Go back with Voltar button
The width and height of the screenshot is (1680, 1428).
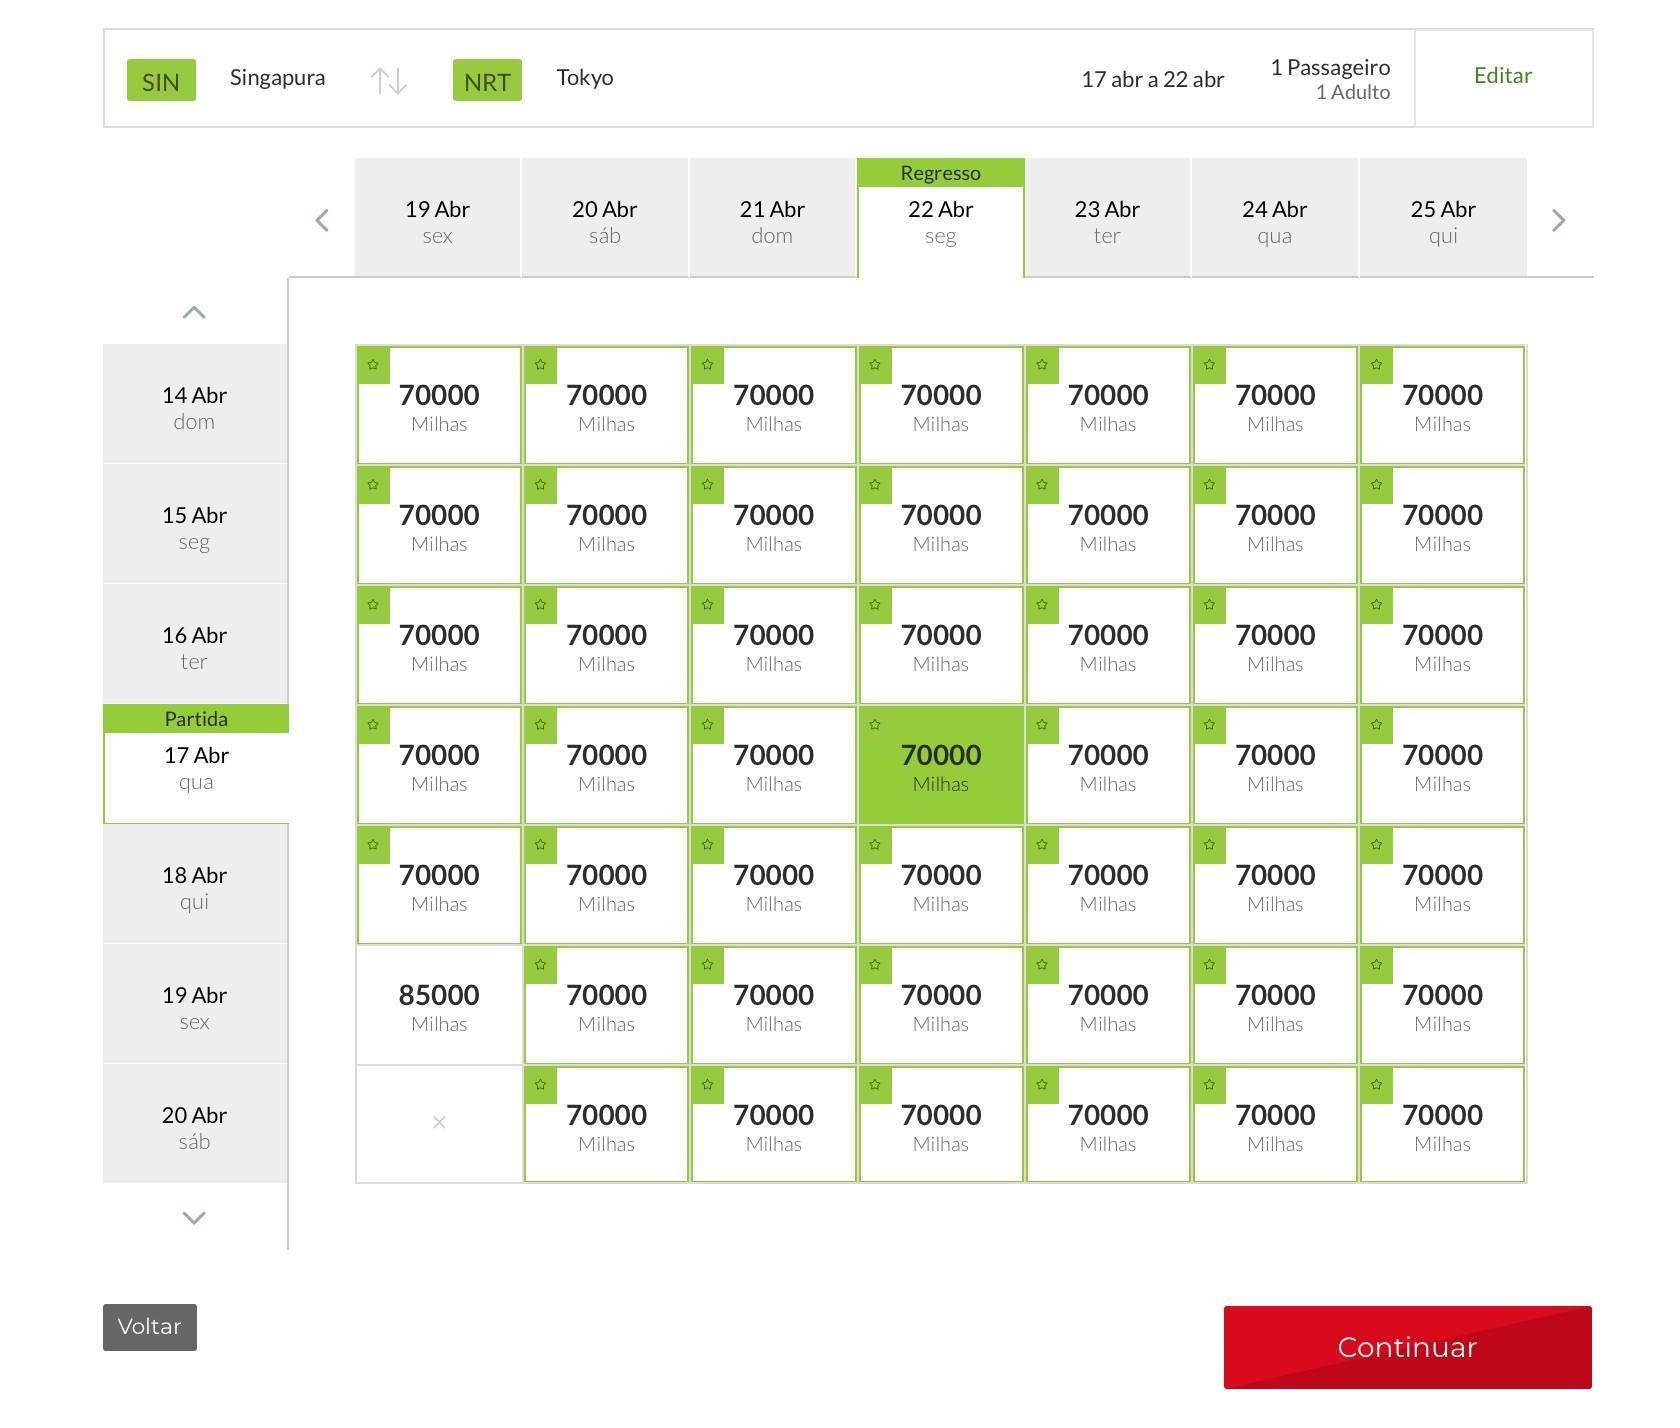pyautogui.click(x=150, y=1327)
